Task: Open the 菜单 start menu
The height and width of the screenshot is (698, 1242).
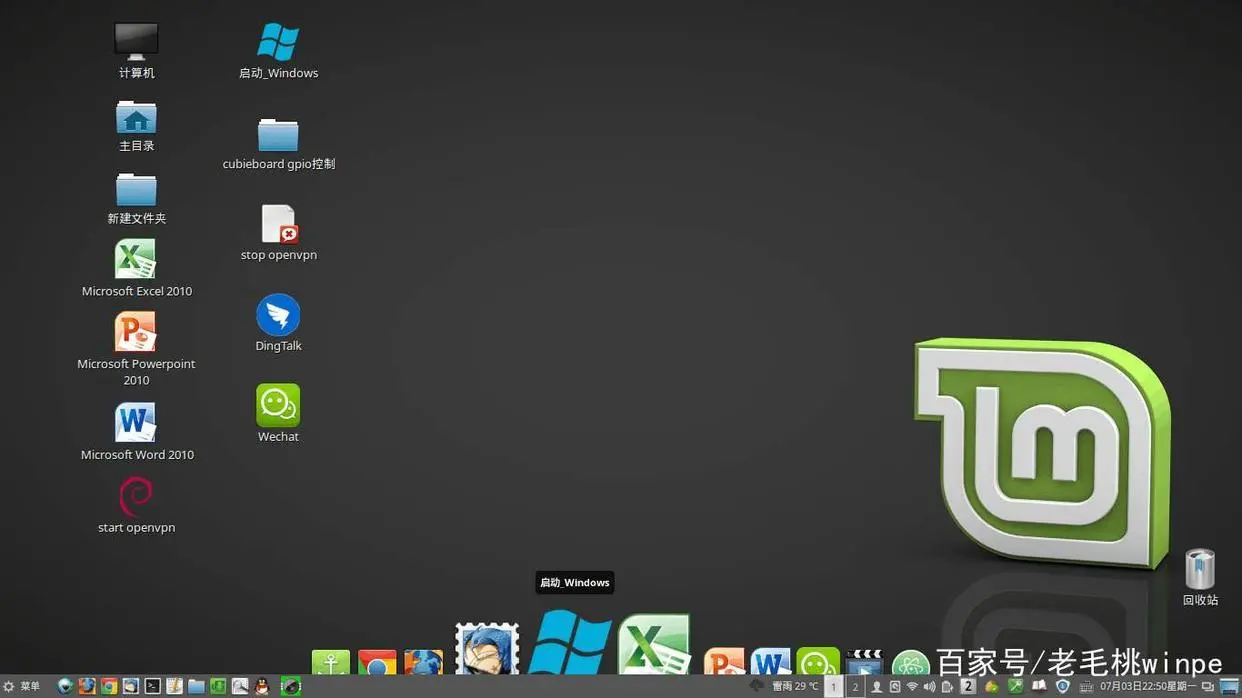Action: 22,686
